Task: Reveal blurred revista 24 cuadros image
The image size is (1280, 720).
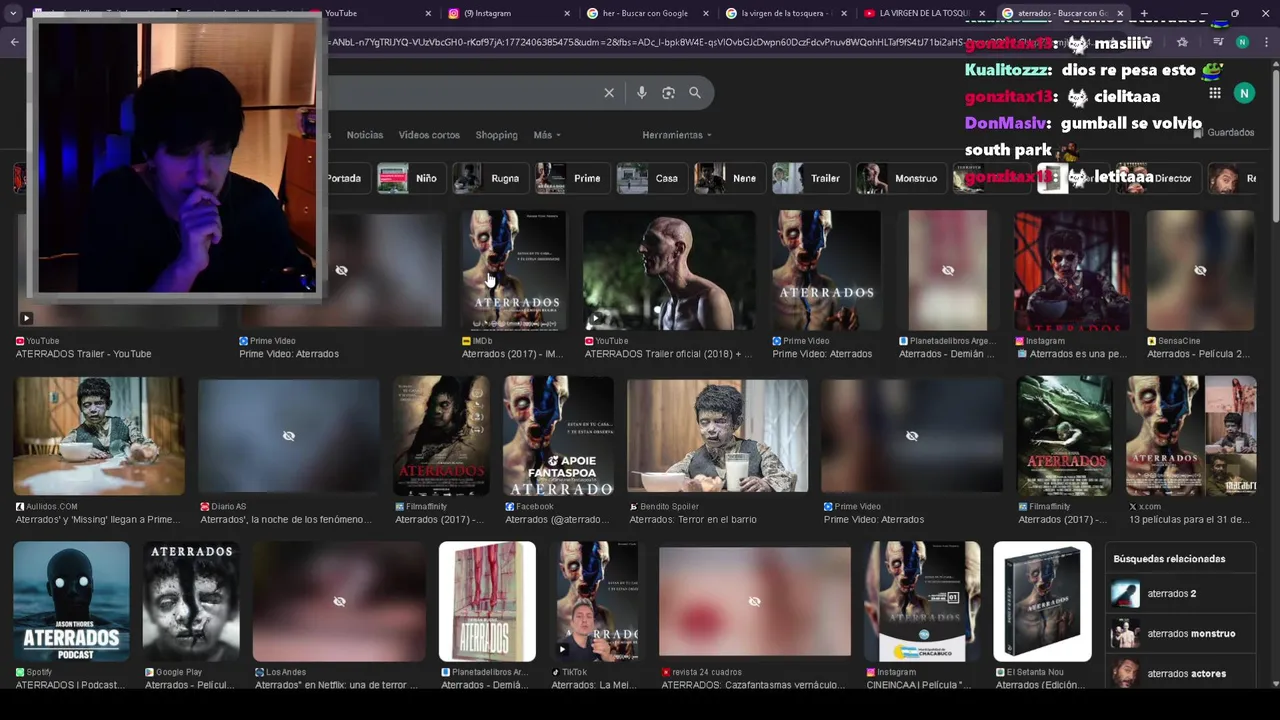Action: (754, 601)
